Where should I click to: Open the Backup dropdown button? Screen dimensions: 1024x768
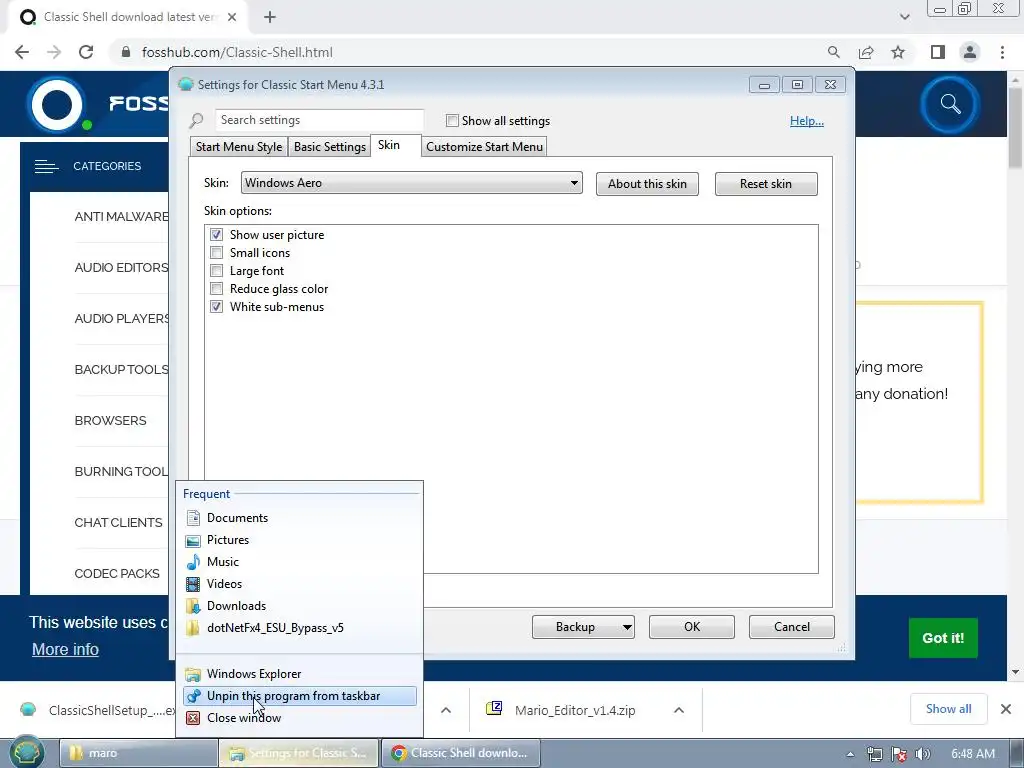(583, 627)
